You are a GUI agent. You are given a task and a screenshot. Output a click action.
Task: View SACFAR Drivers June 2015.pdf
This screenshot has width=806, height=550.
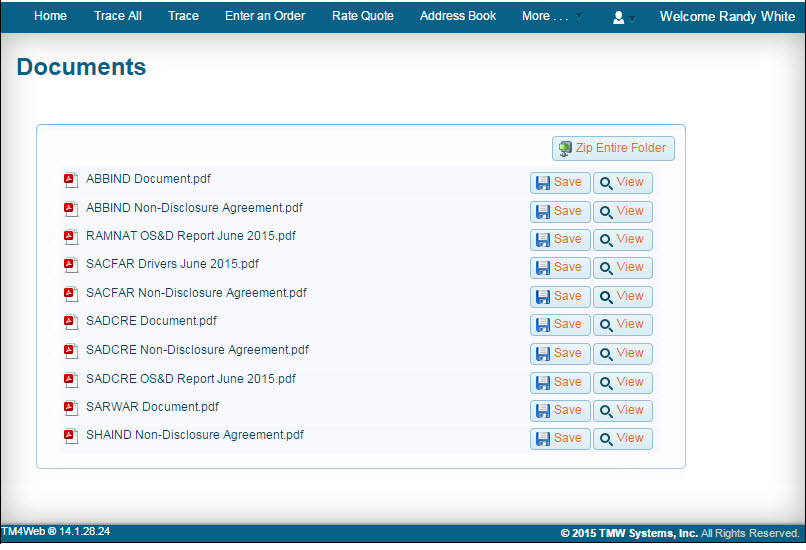(x=622, y=267)
